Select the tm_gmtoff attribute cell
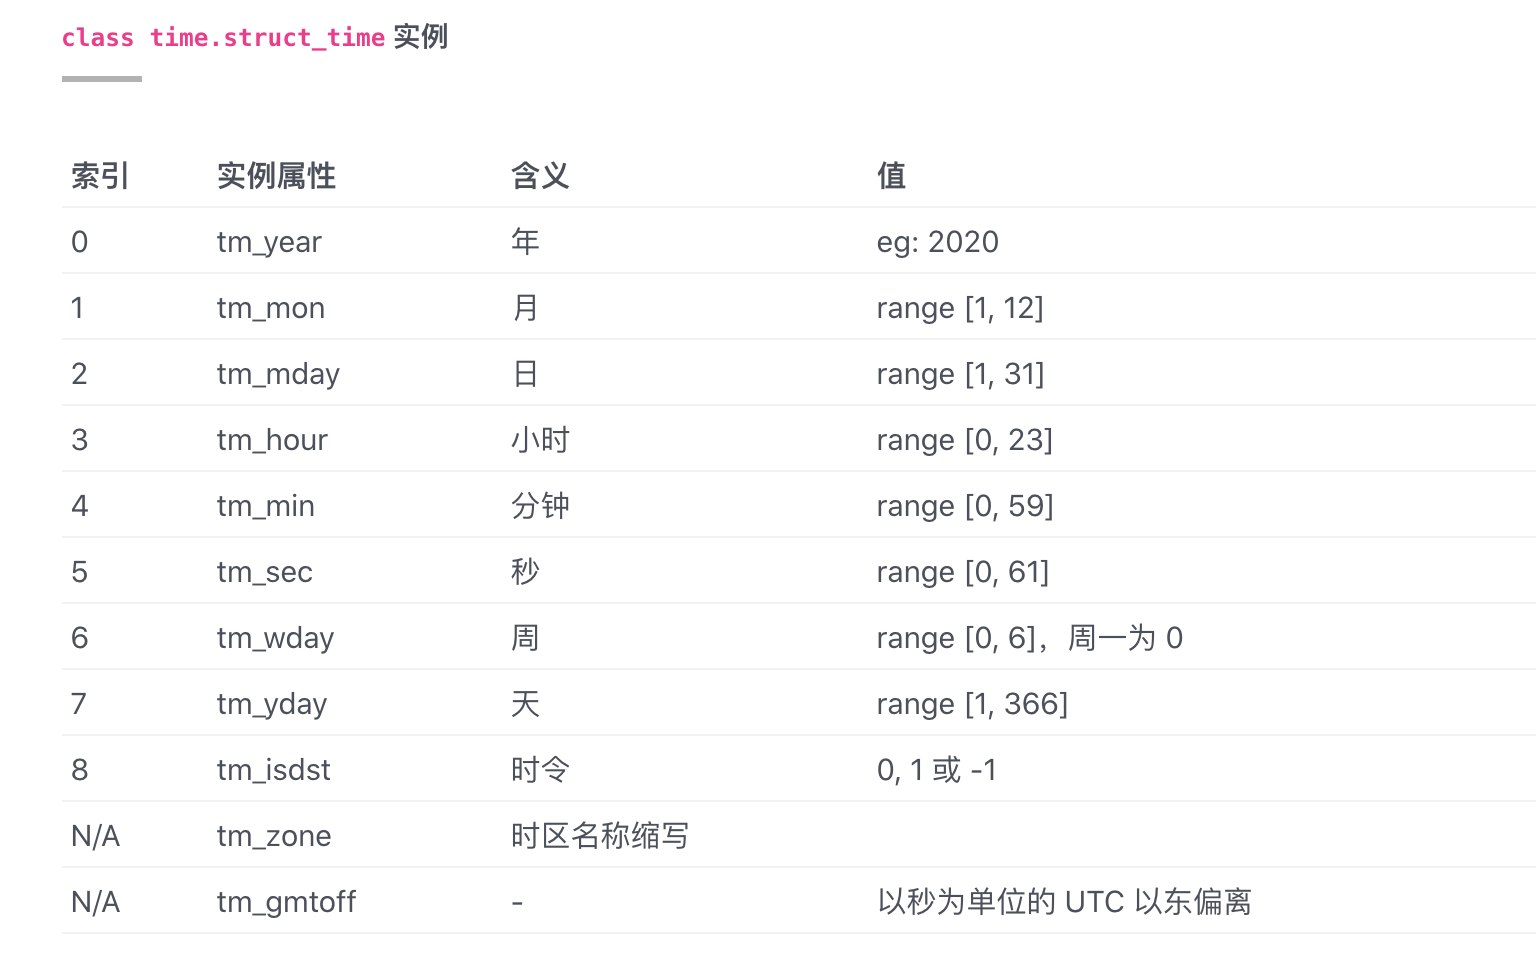This screenshot has width=1536, height=958. 286,902
